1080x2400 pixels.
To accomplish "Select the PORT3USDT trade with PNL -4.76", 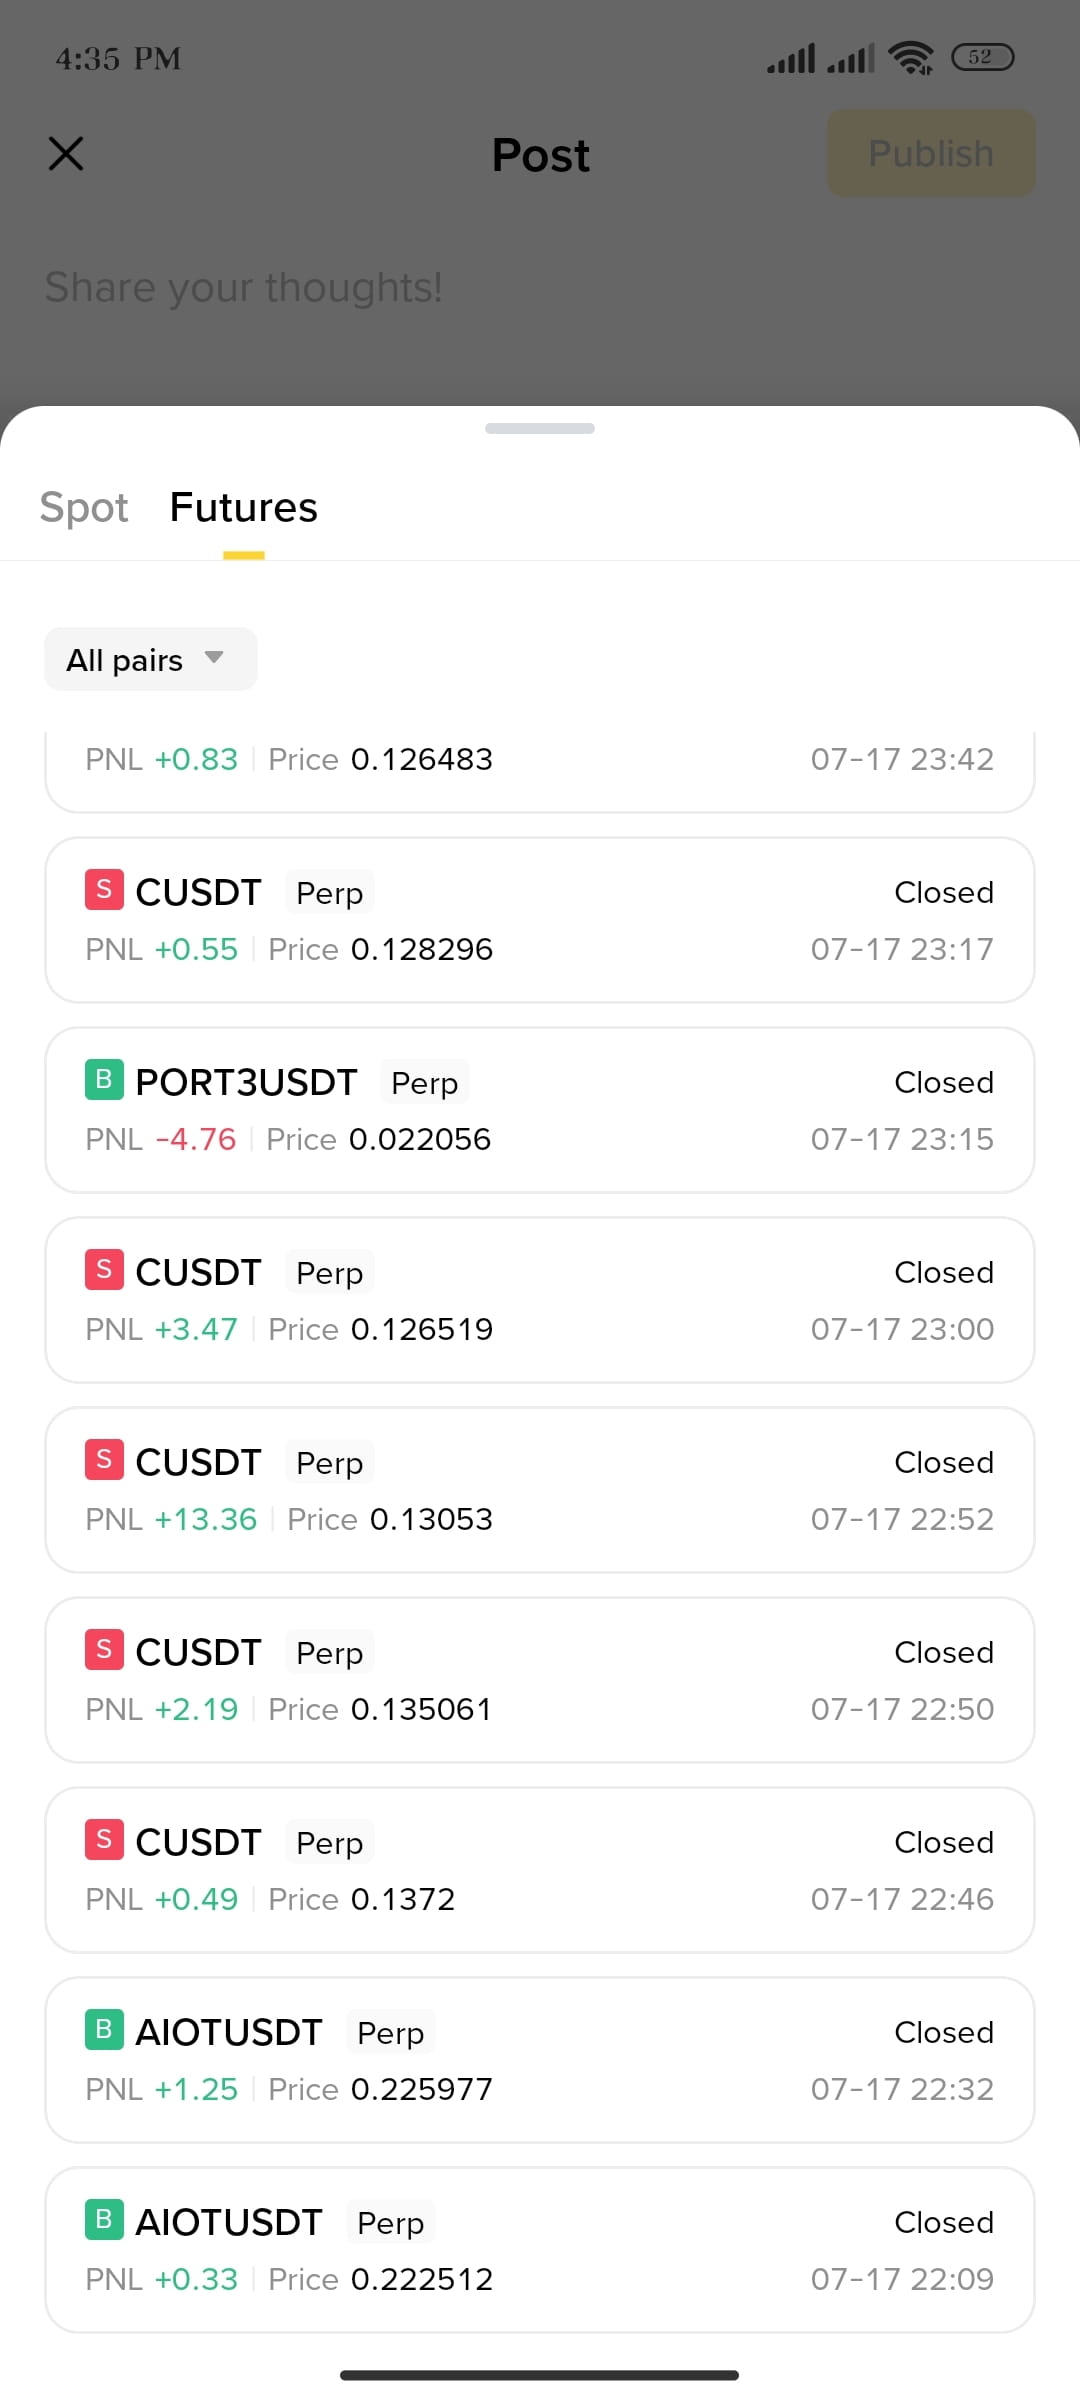I will click(x=540, y=1110).
